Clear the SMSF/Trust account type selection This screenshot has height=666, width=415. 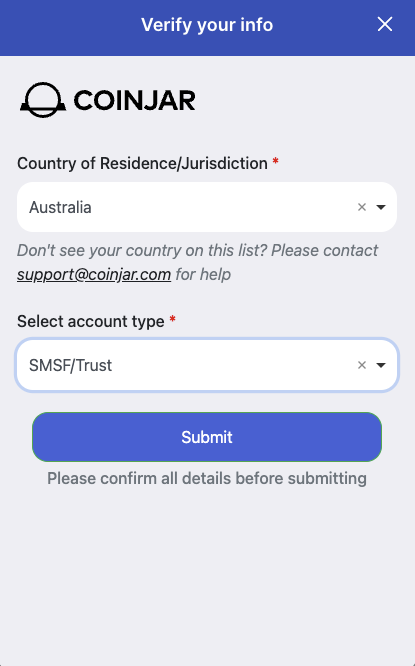[x=362, y=365]
